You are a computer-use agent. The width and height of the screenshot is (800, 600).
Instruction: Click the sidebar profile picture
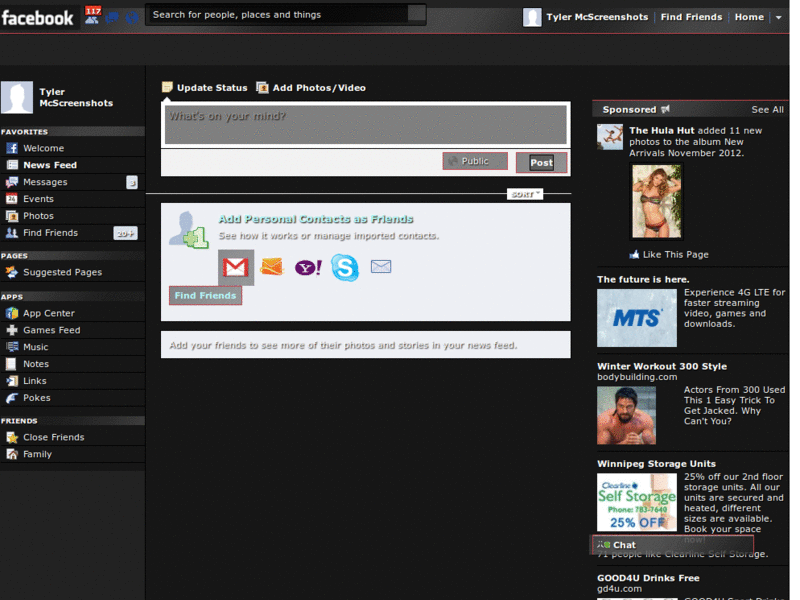pos(17,97)
